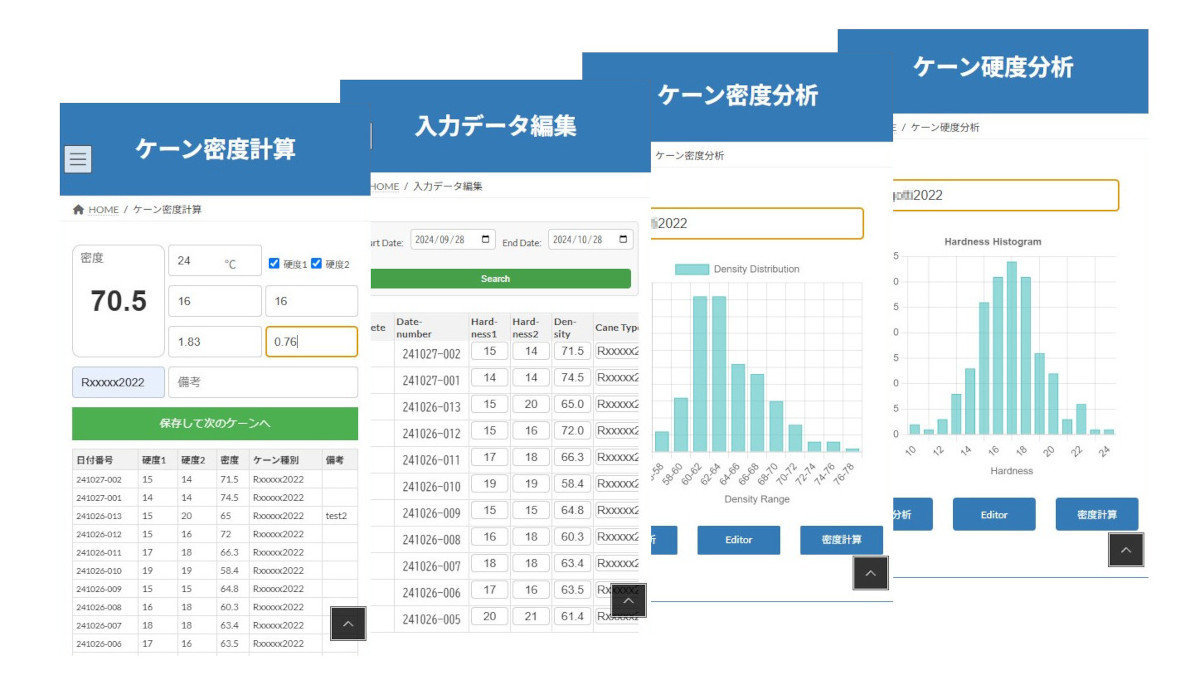The width and height of the screenshot is (1200, 675).
Task: Uncheck the 硬度2 checkbox
Action: 316,263
